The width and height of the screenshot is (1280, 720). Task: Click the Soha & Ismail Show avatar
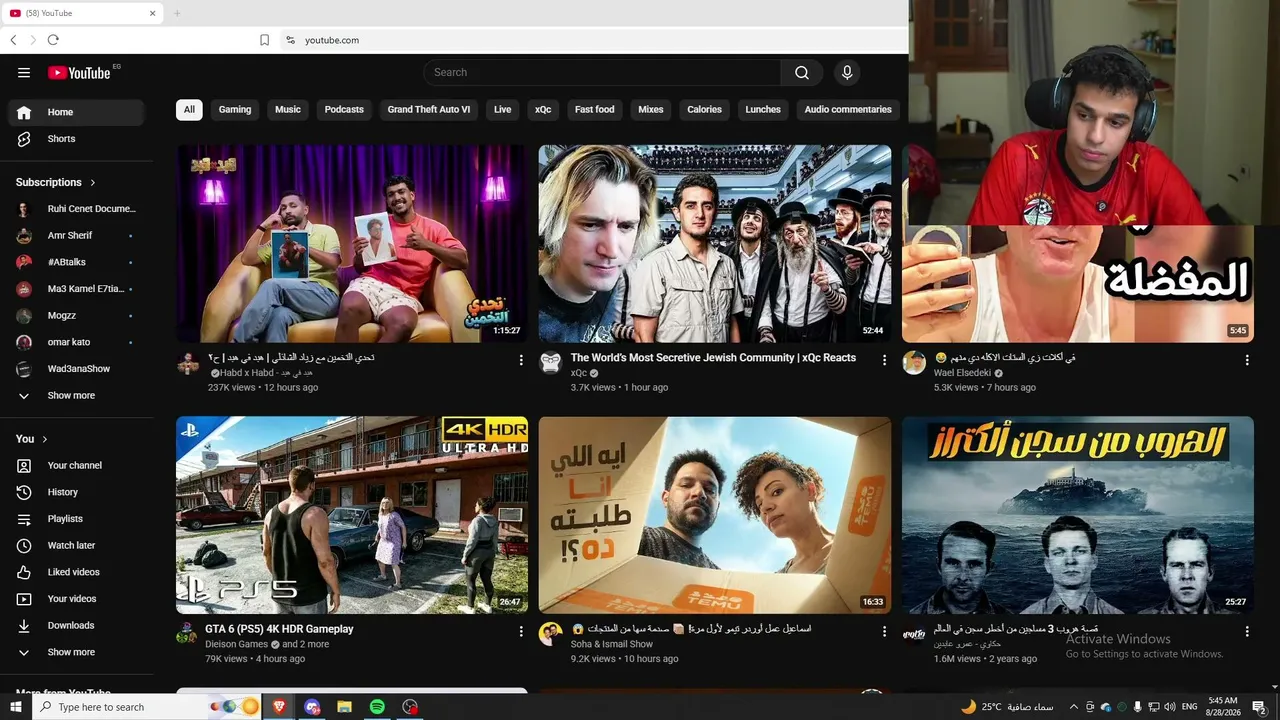pyautogui.click(x=551, y=633)
